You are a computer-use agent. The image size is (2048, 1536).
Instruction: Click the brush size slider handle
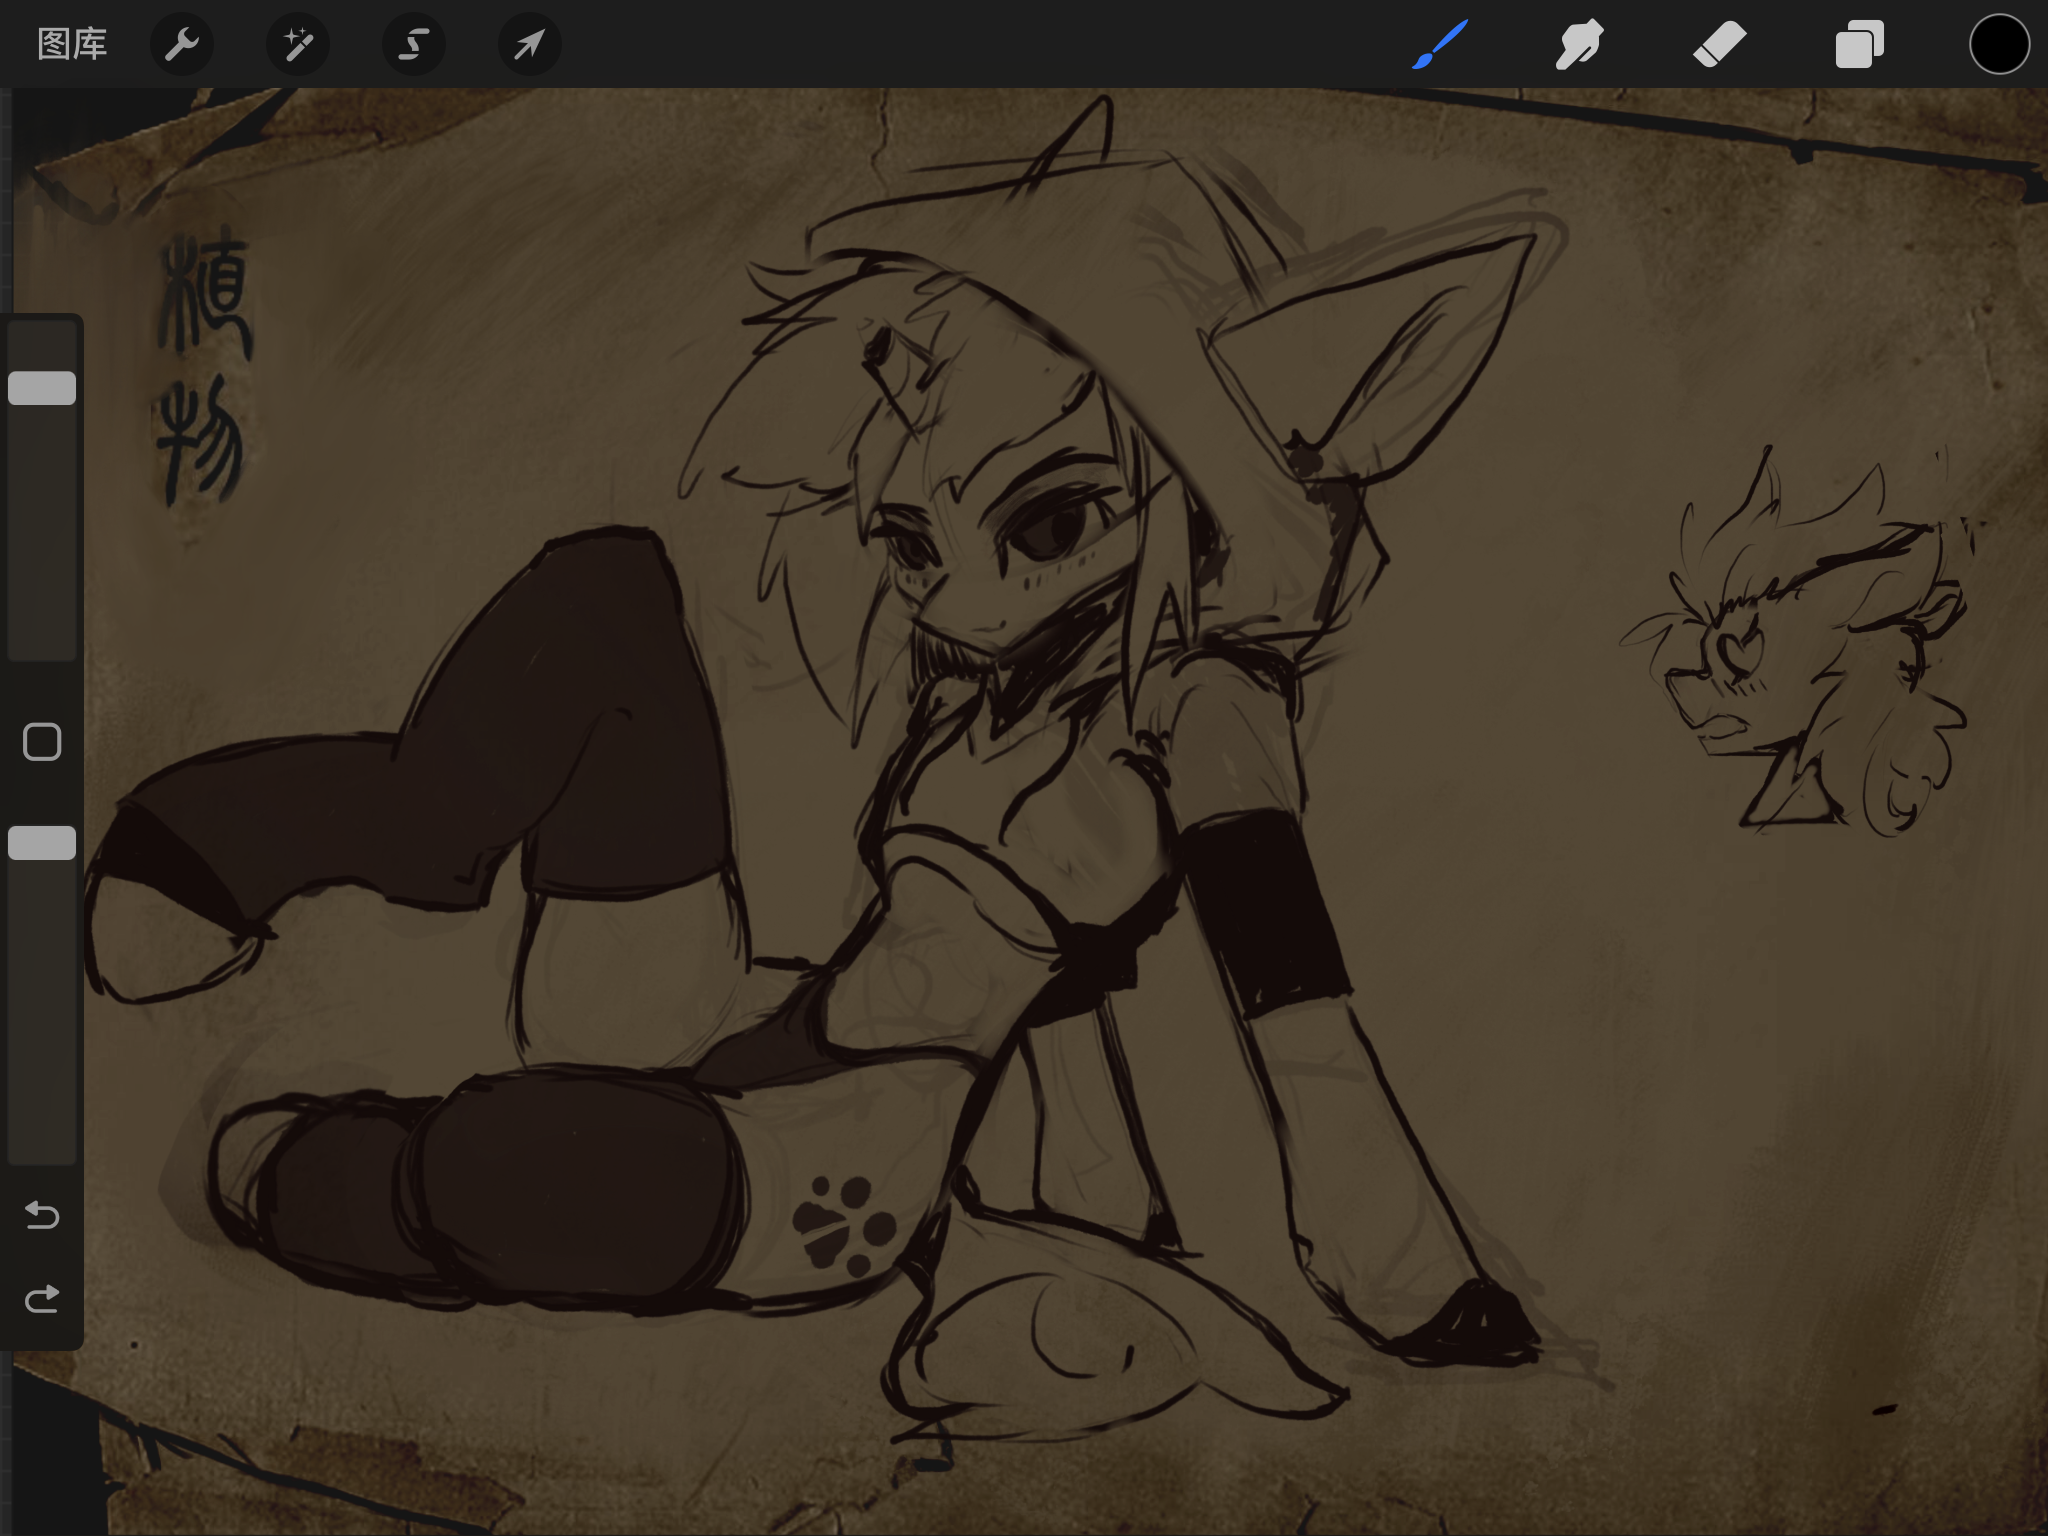[42, 388]
